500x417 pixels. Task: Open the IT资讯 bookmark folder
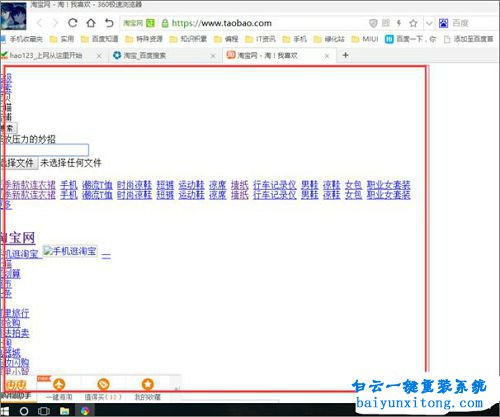[261, 39]
